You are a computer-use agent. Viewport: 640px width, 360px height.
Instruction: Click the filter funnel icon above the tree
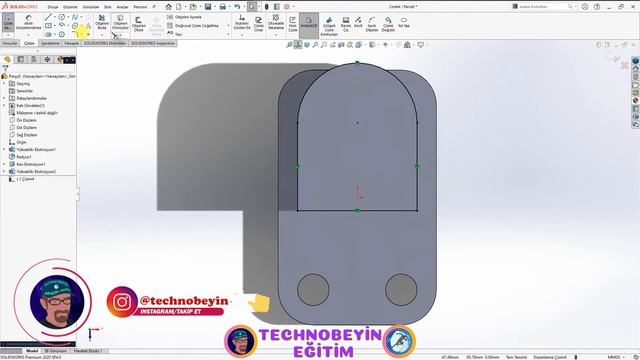point(5,69)
